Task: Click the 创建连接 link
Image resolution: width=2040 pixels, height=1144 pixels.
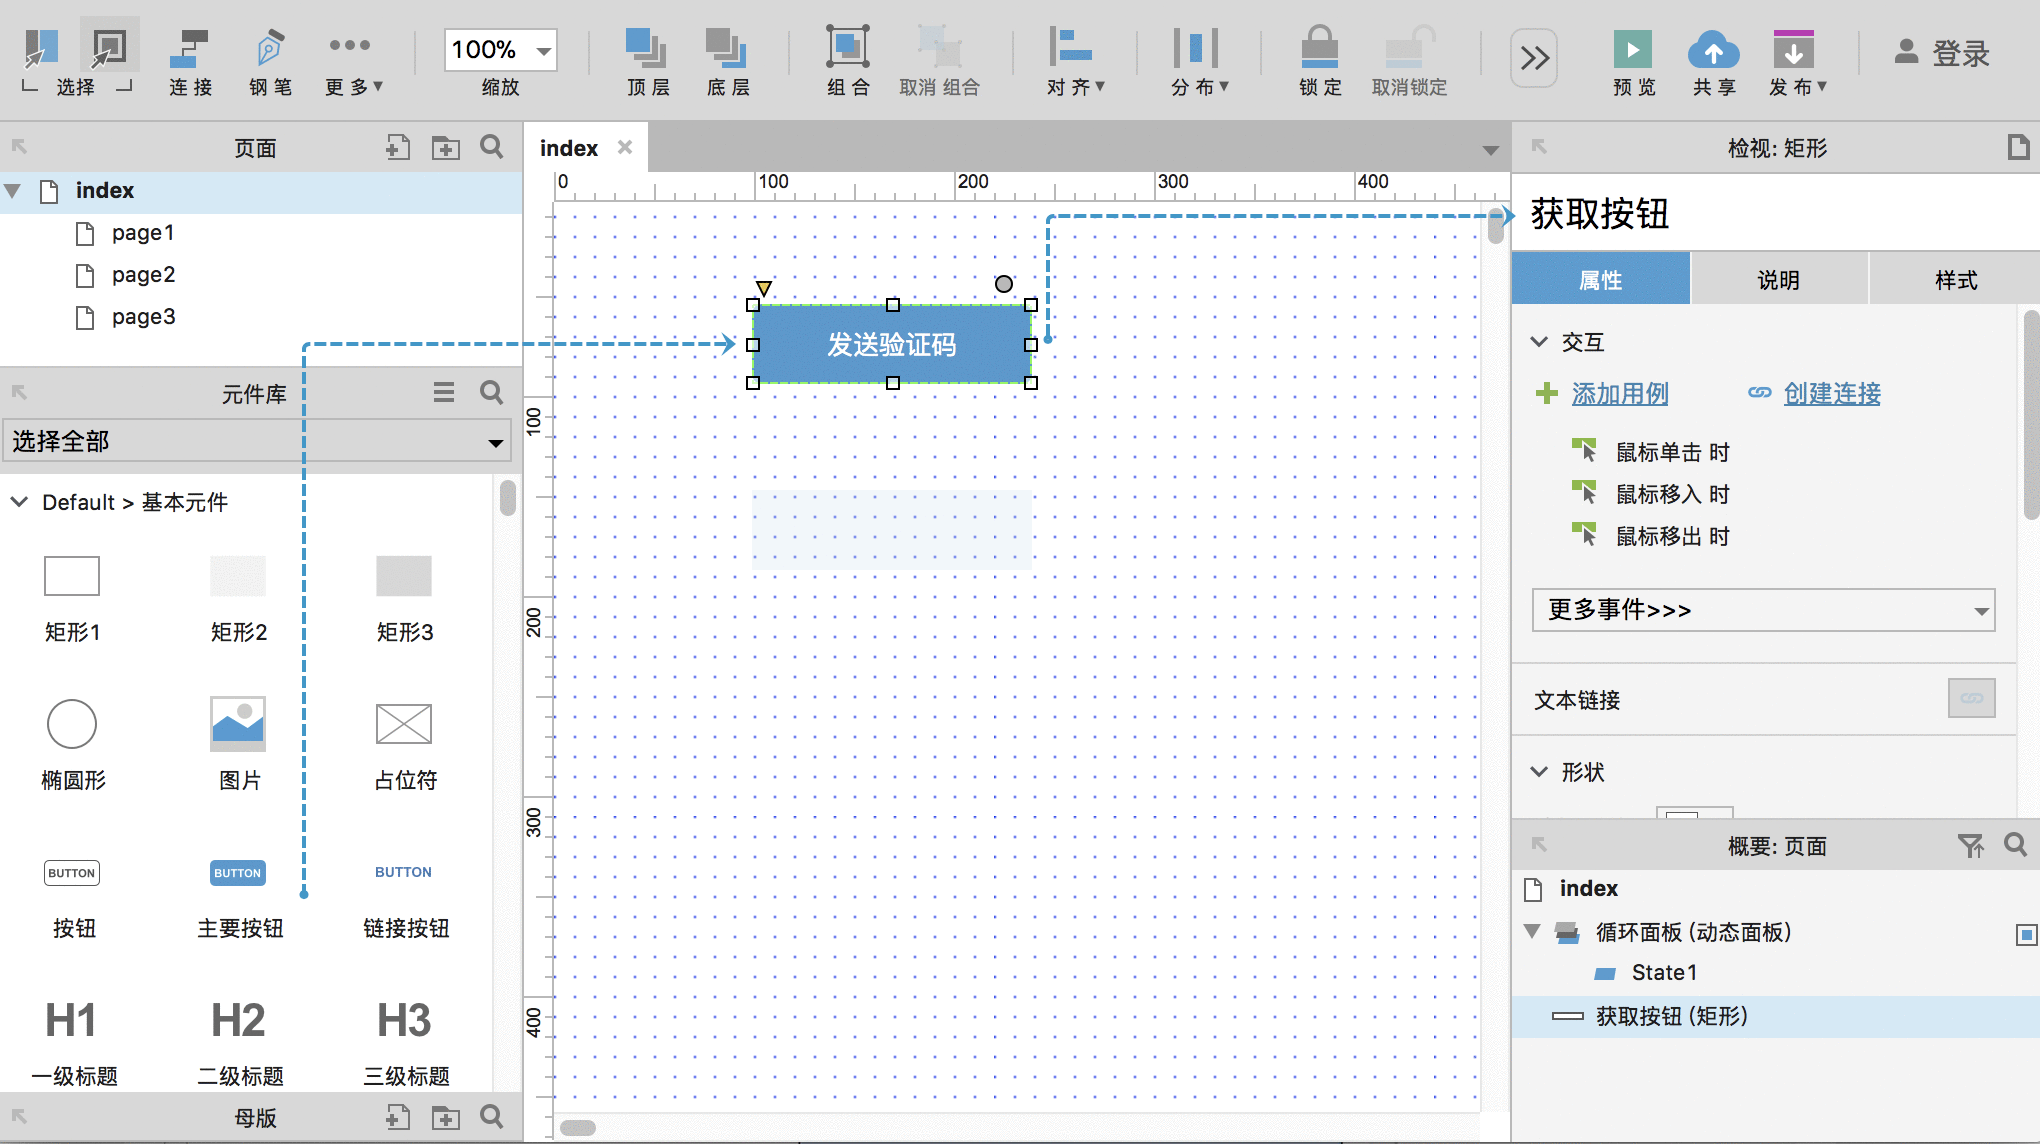Action: pyautogui.click(x=1832, y=394)
